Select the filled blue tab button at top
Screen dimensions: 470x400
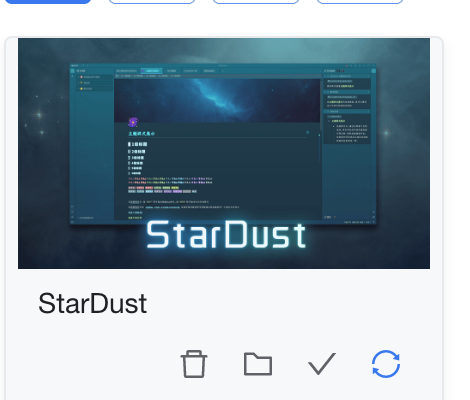click(x=48, y=1)
